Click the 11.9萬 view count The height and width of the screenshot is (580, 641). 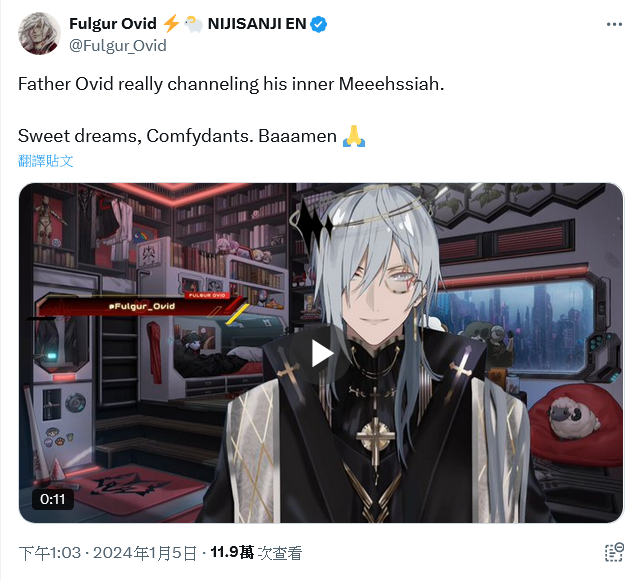tap(232, 553)
